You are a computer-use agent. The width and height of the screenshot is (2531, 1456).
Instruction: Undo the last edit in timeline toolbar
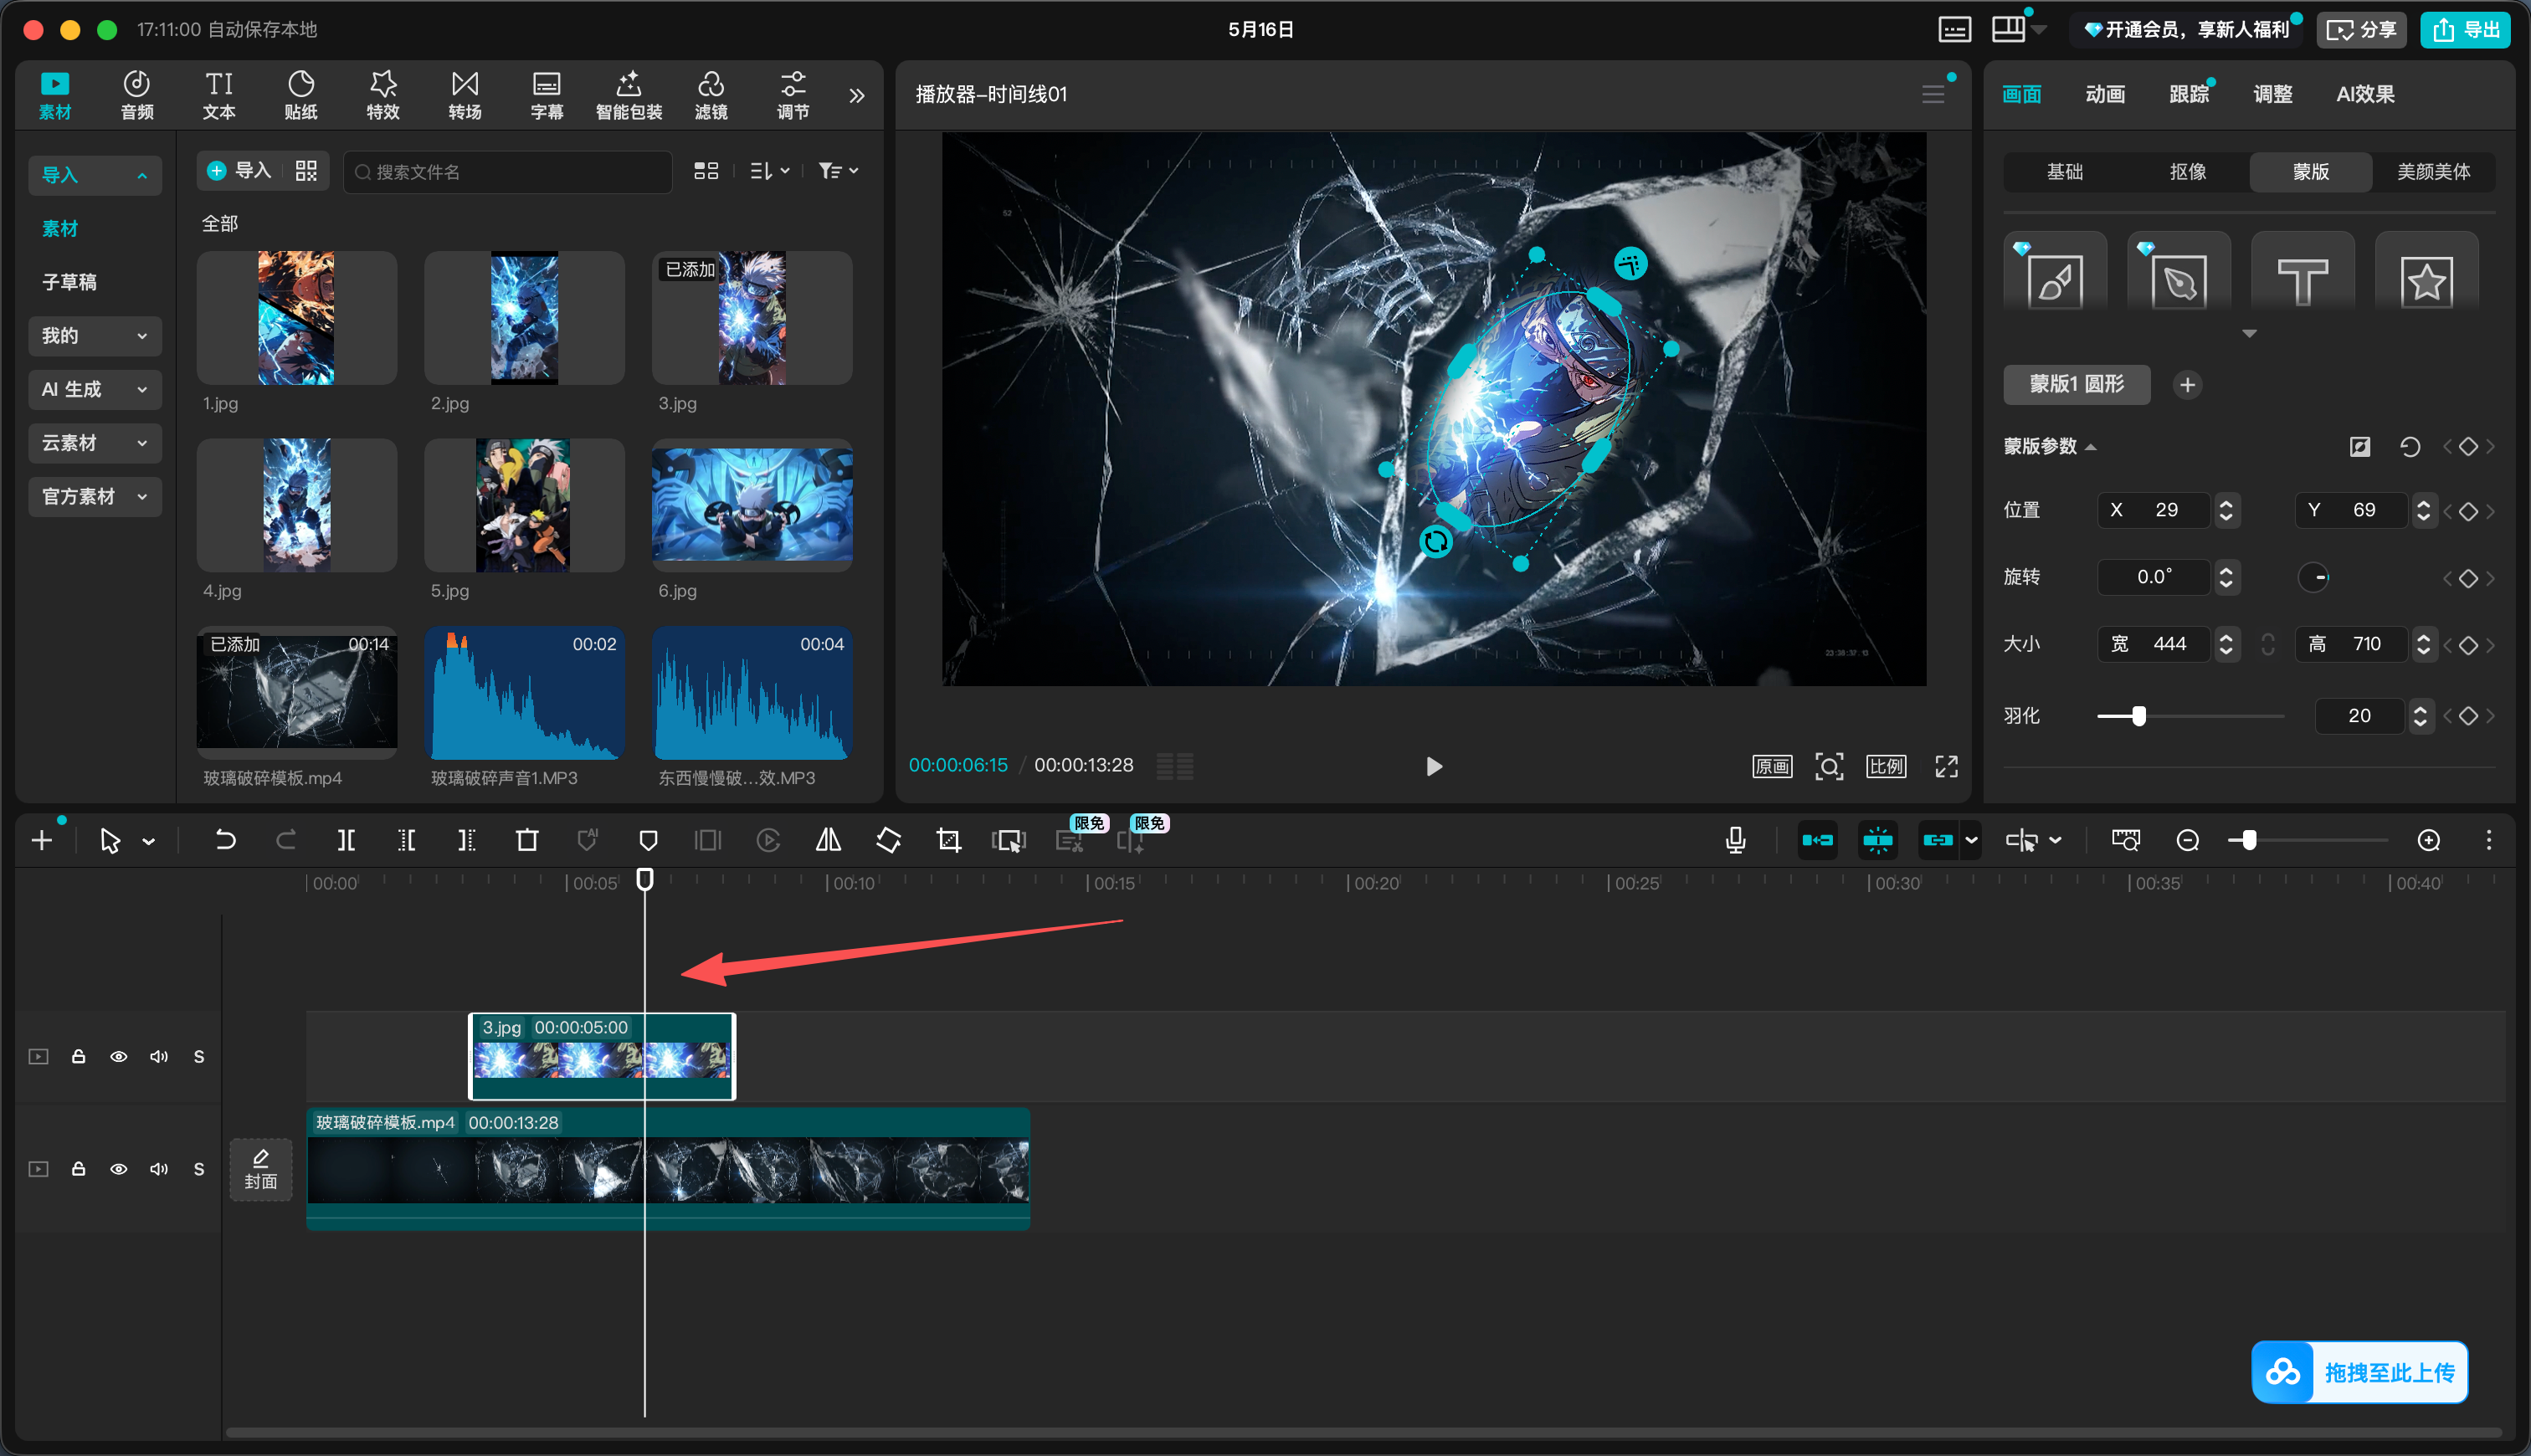pos(225,840)
